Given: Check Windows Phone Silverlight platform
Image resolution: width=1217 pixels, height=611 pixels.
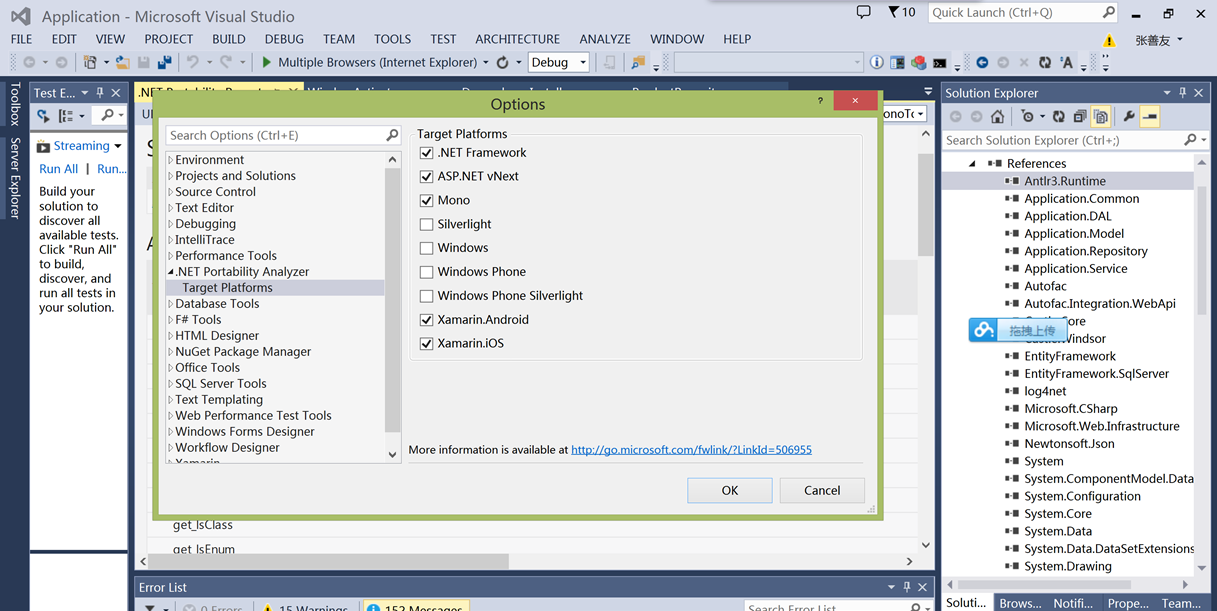Looking at the screenshot, I should click(427, 296).
